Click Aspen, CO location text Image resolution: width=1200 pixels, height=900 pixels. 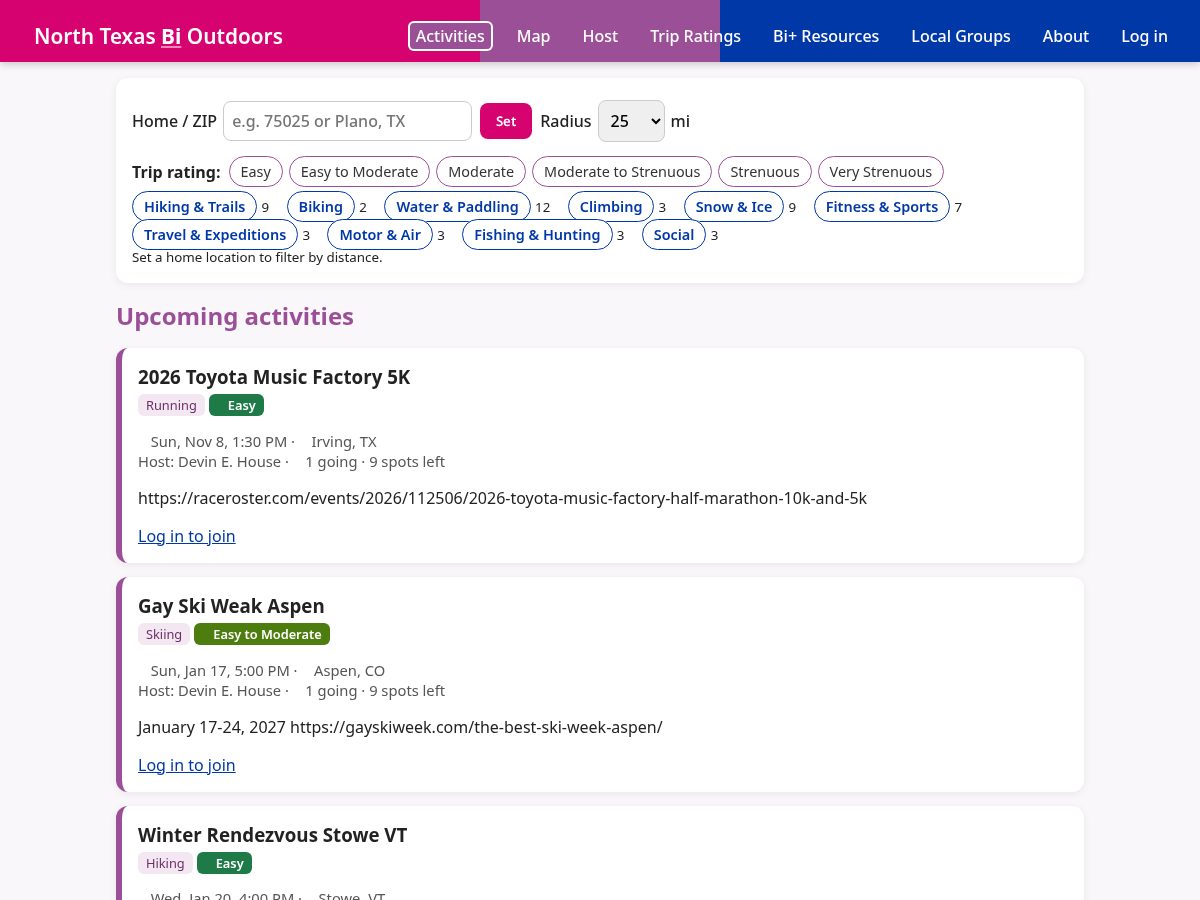349,671
